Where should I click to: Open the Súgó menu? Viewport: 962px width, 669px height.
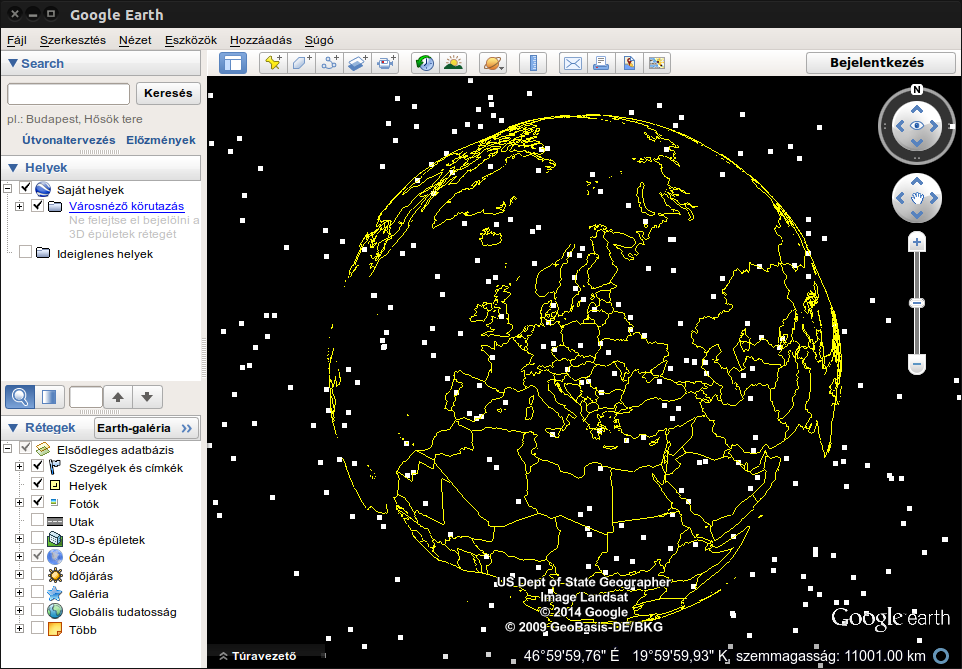(319, 40)
